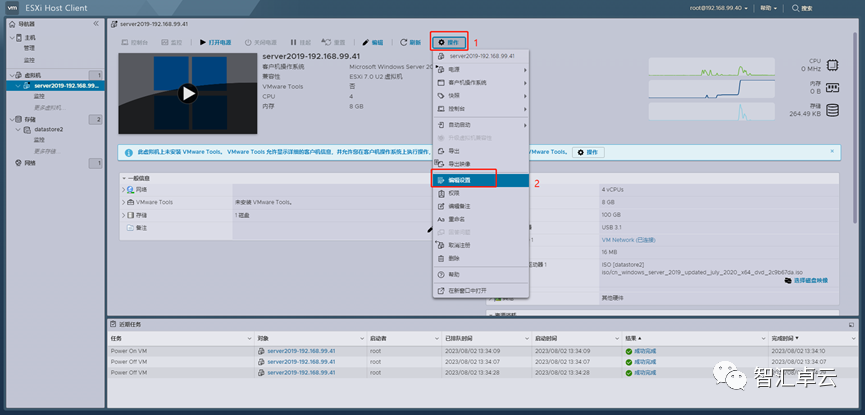Click the 重置 reset toolbar button
The height and width of the screenshot is (415, 865).
pyautogui.click(x=334, y=42)
